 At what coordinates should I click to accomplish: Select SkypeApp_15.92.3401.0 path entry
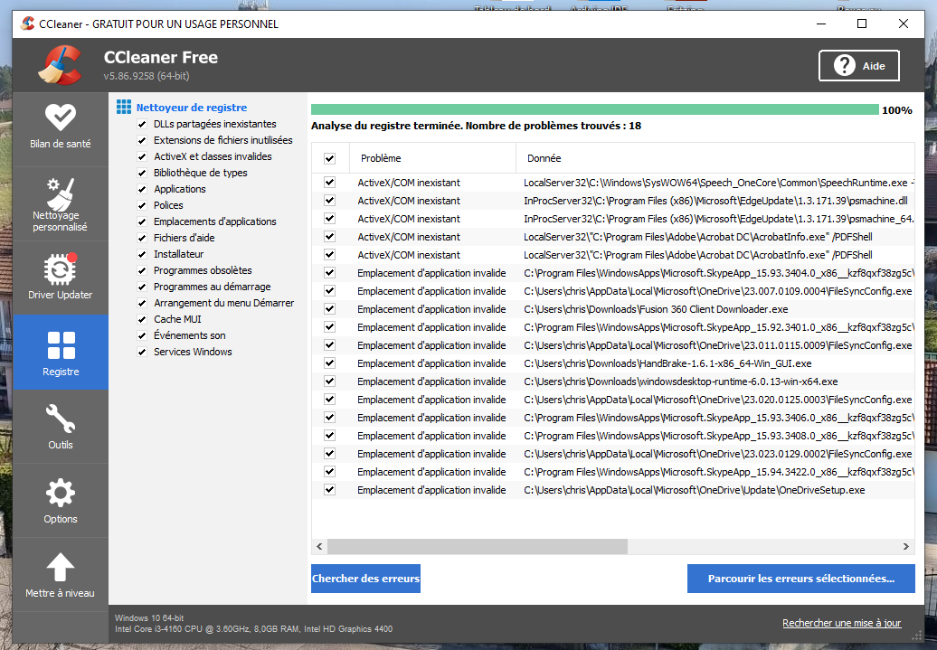[719, 327]
